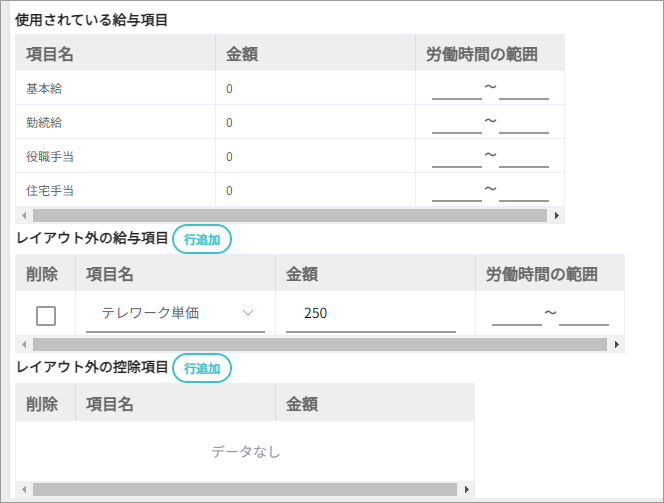Open the テレワーク単価 item name dropdown
Image resolution: width=664 pixels, height=503 pixels.
pos(175,314)
